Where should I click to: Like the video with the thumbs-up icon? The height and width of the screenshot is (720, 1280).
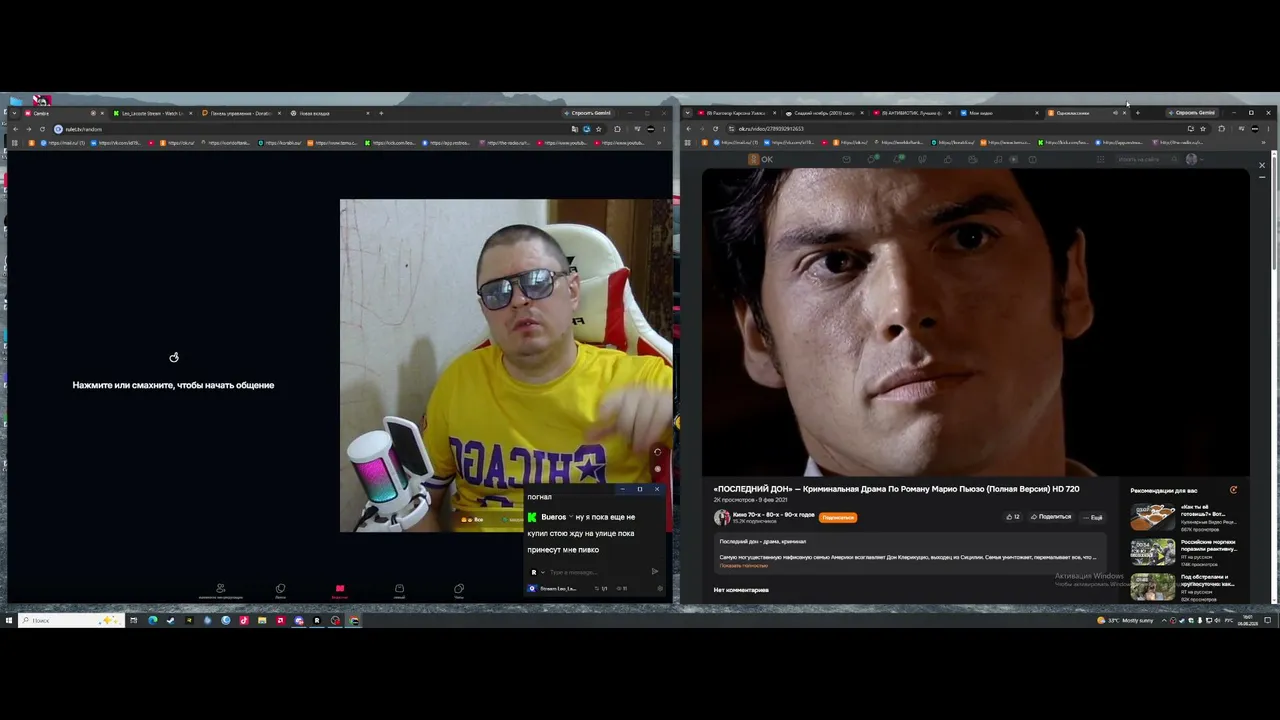pyautogui.click(x=1013, y=517)
